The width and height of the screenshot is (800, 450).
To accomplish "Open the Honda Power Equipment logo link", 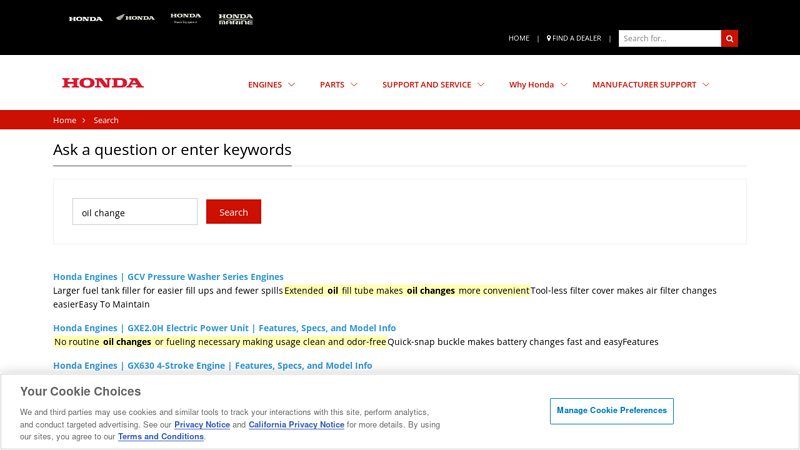I will (x=185, y=18).
